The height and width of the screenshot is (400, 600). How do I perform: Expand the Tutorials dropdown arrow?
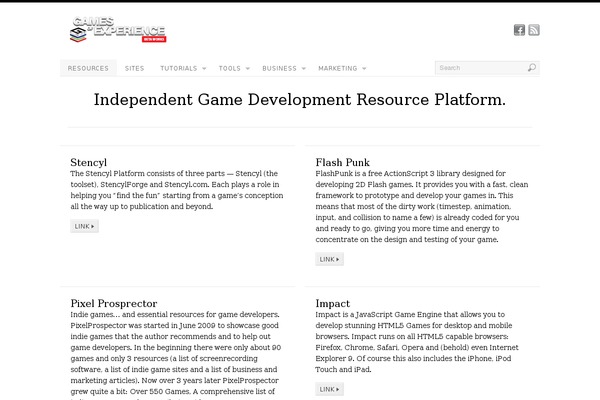click(x=204, y=69)
